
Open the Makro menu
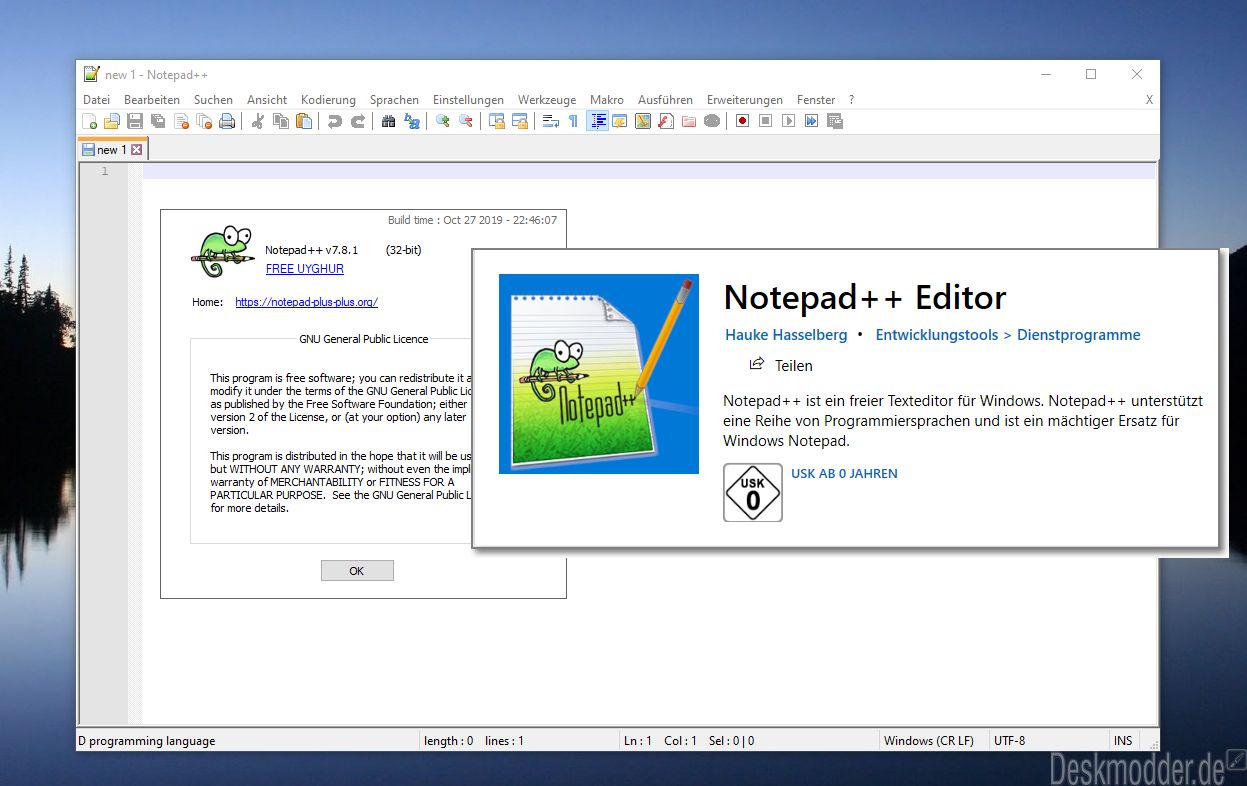click(607, 100)
